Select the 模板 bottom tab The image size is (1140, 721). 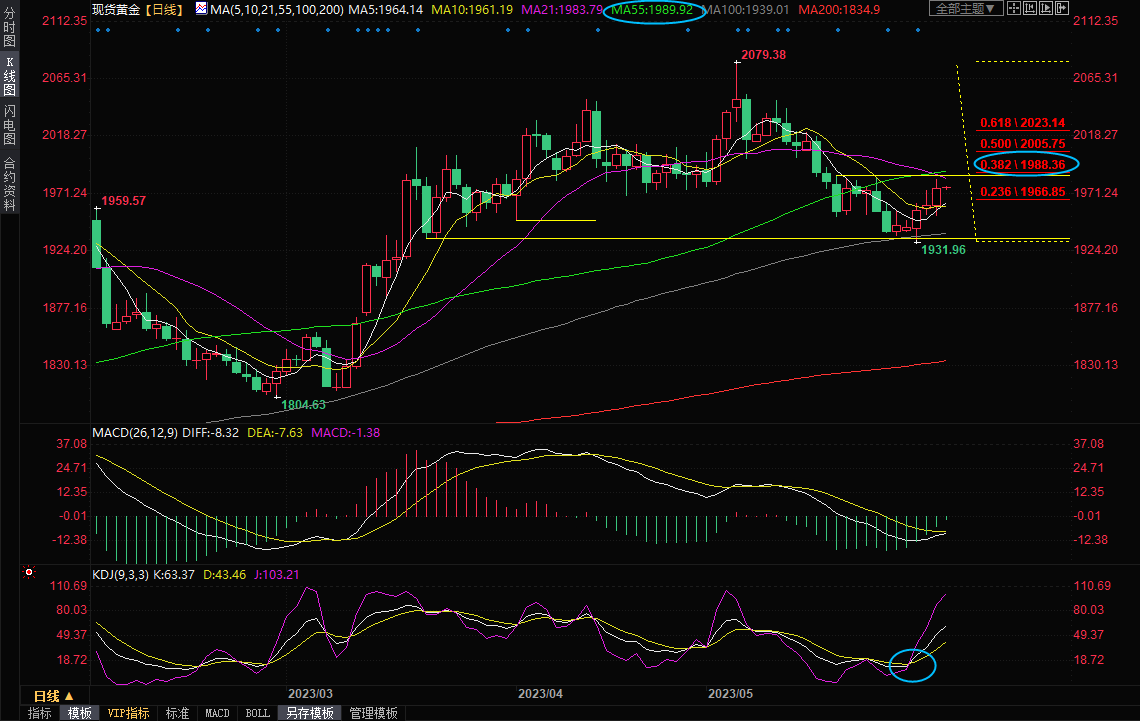click(x=80, y=713)
